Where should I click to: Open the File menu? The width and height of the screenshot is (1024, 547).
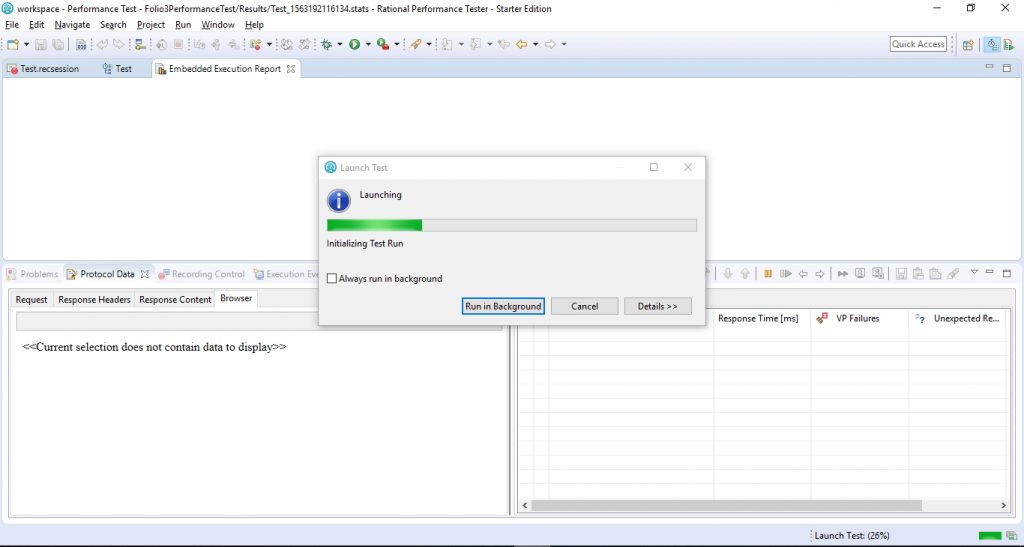click(12, 25)
